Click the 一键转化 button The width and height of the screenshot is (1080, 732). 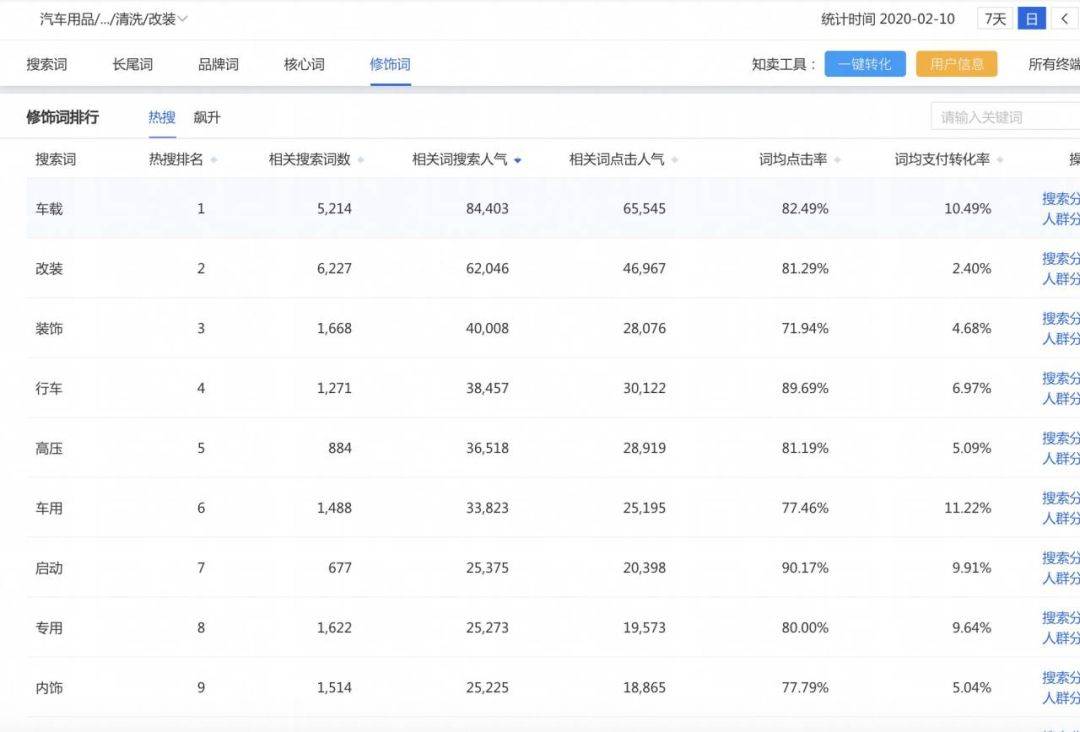[x=865, y=64]
